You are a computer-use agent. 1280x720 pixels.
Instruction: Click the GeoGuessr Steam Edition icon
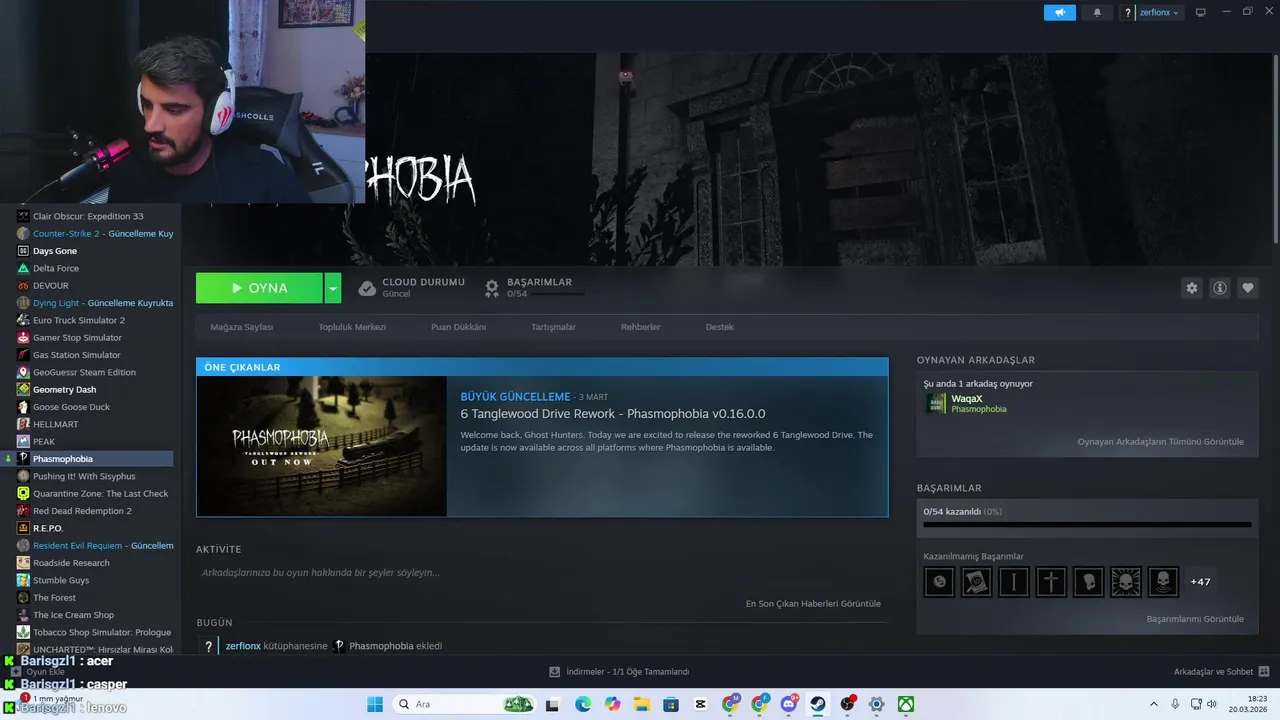(x=23, y=372)
